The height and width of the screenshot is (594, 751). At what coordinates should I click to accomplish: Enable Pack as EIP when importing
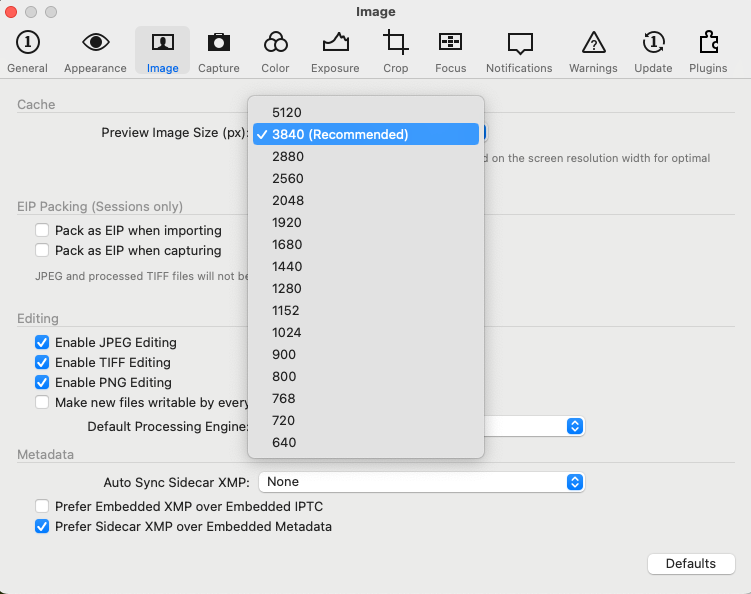42,230
